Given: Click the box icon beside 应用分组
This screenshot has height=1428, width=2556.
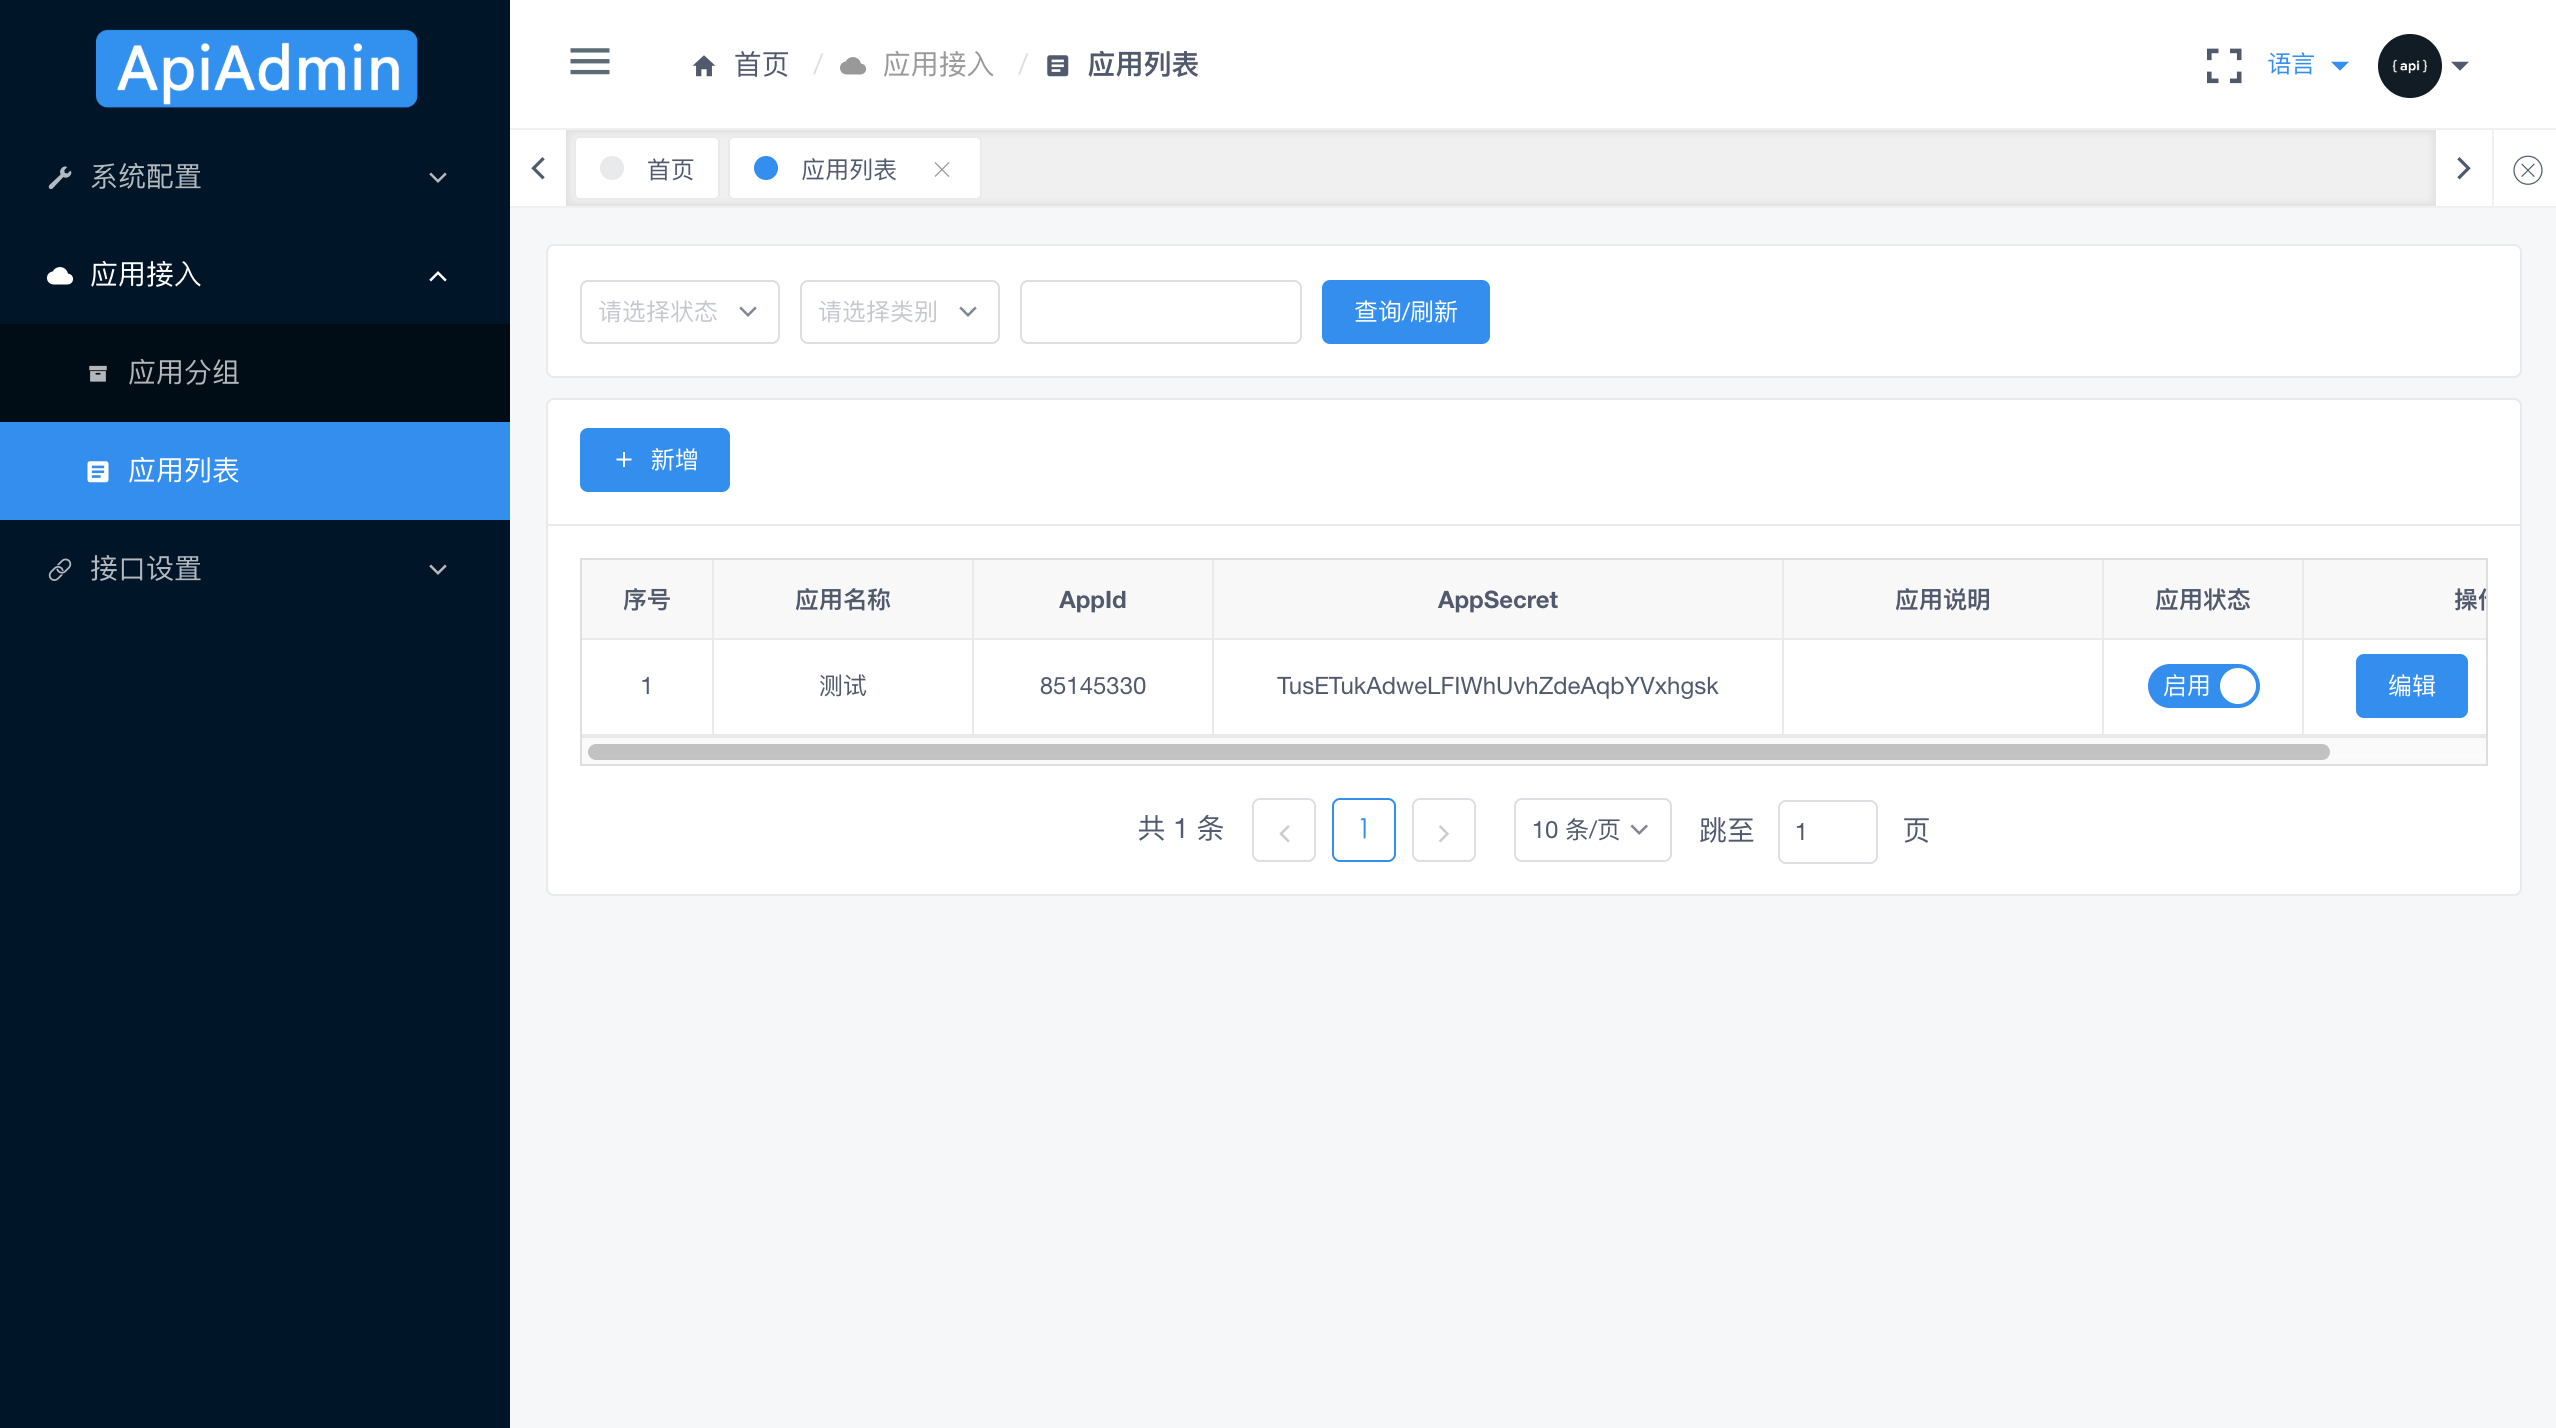Looking at the screenshot, I should pos(98,373).
